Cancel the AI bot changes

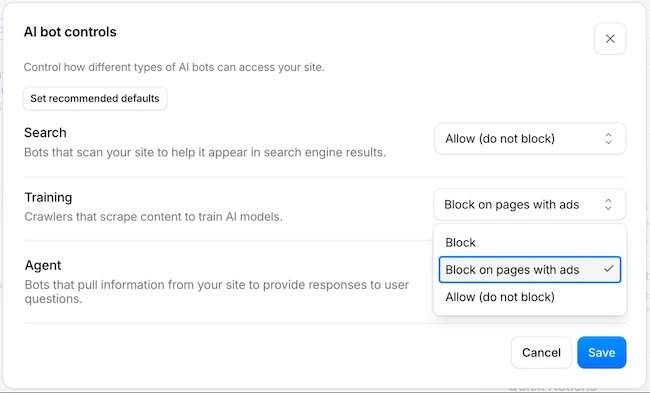541,352
